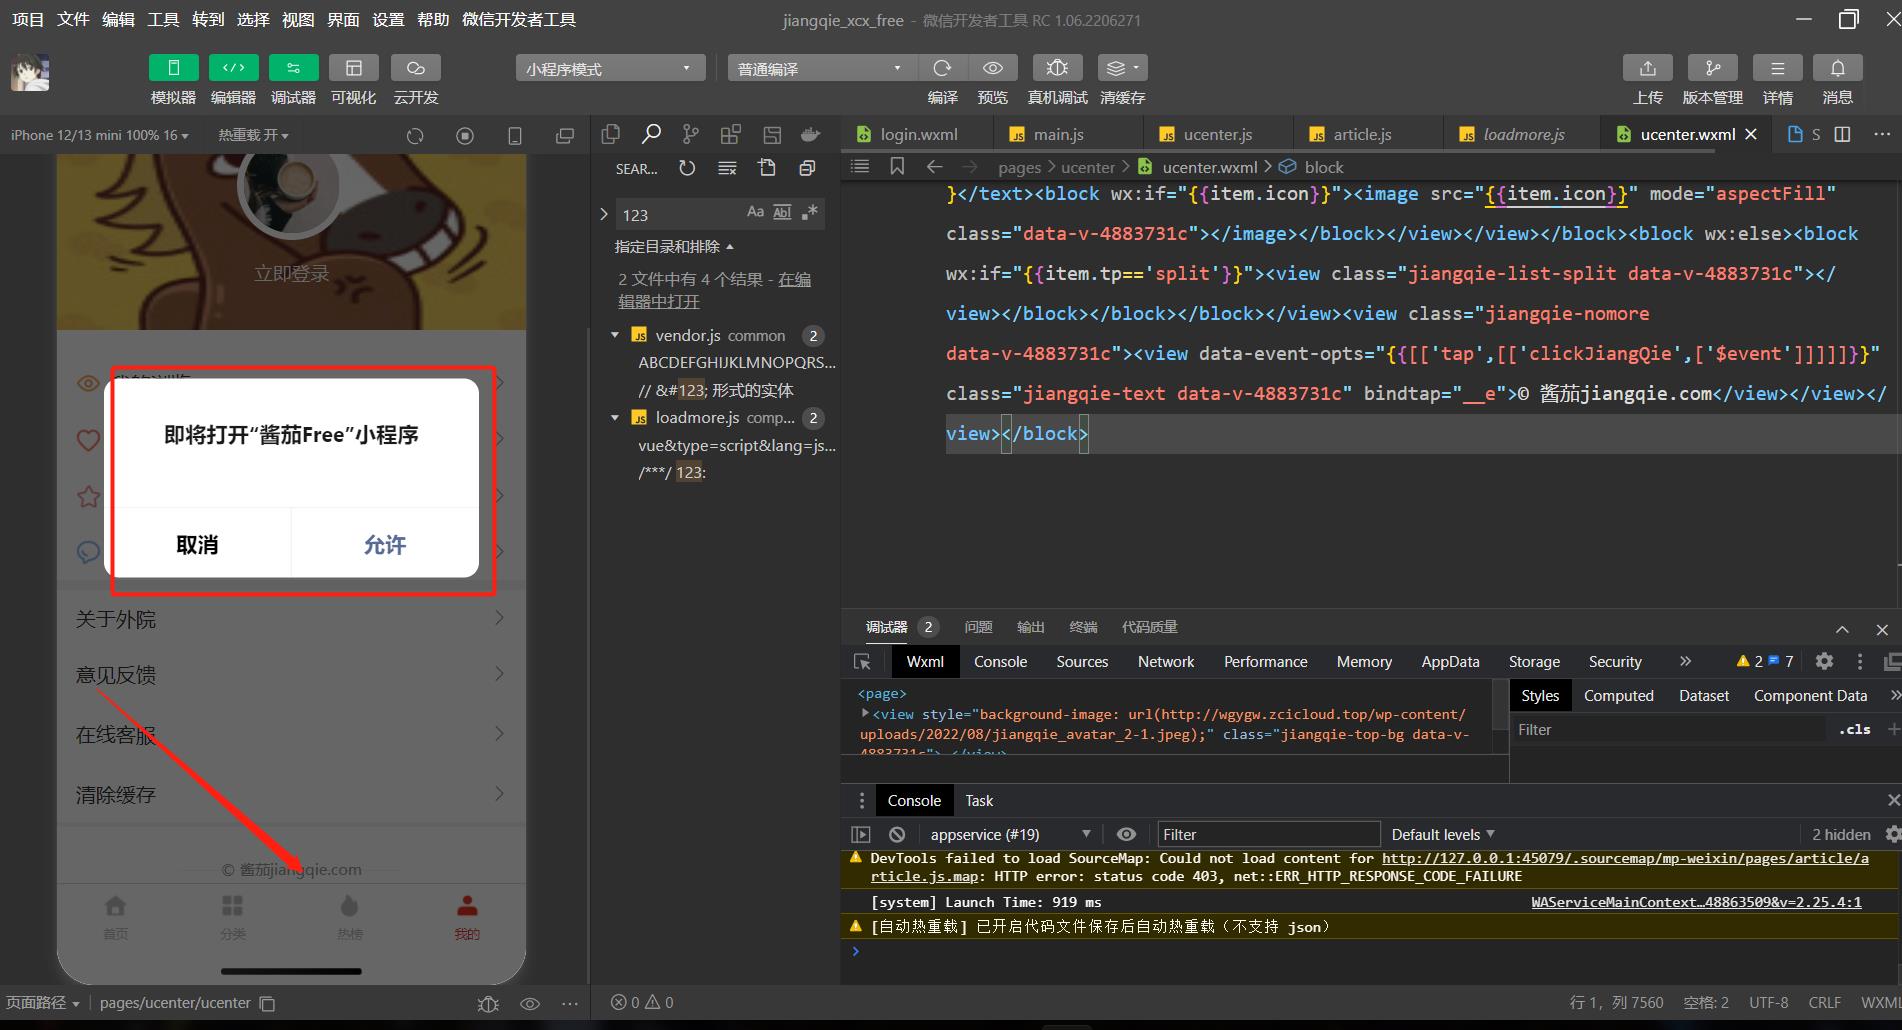Viewport: 1902px width, 1030px height.
Task: Open the 文件 menu
Action: (73, 20)
